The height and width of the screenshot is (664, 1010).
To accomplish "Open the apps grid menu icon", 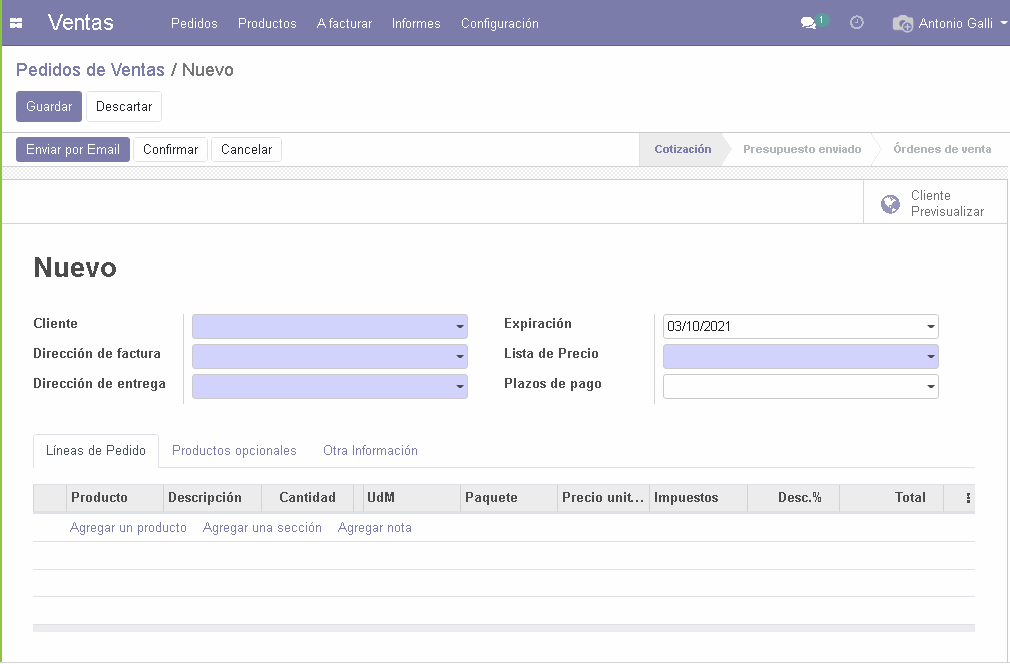I will coord(16,23).
